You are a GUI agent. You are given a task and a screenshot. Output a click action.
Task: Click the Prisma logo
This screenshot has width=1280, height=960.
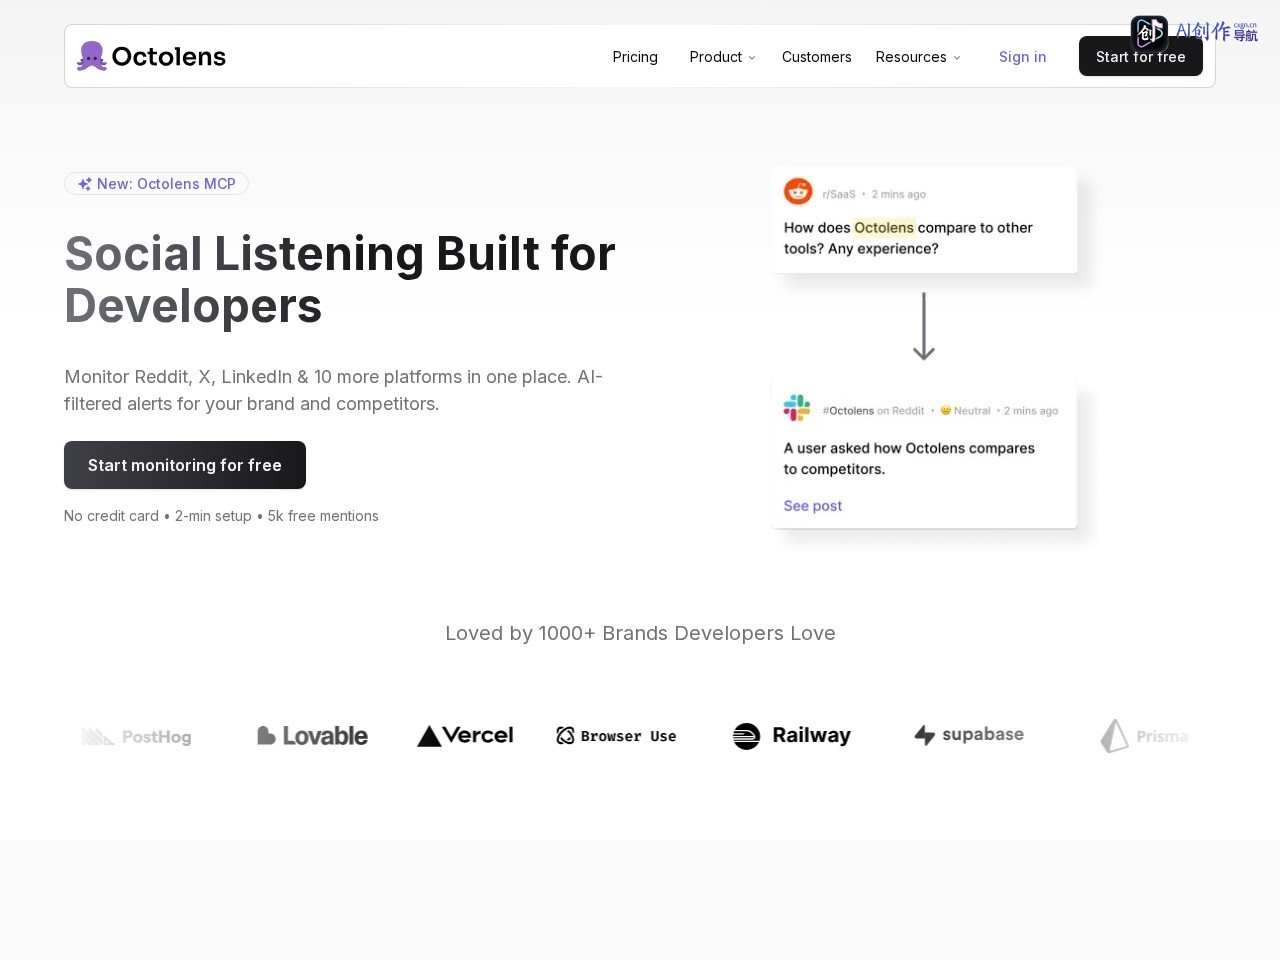point(1145,736)
